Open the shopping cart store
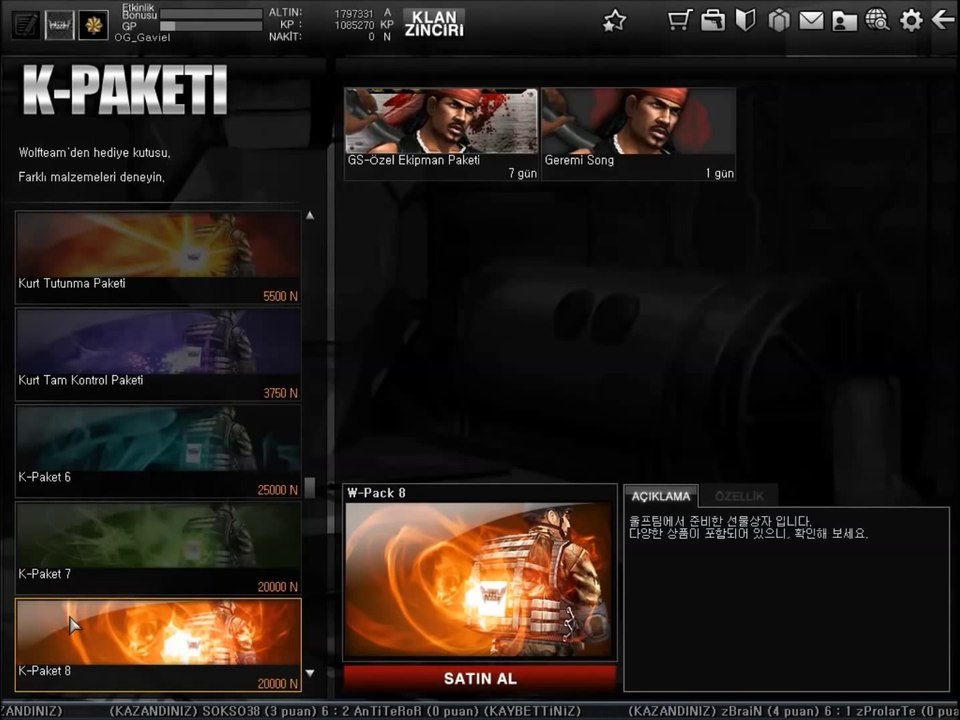This screenshot has width=960, height=720. 680,20
